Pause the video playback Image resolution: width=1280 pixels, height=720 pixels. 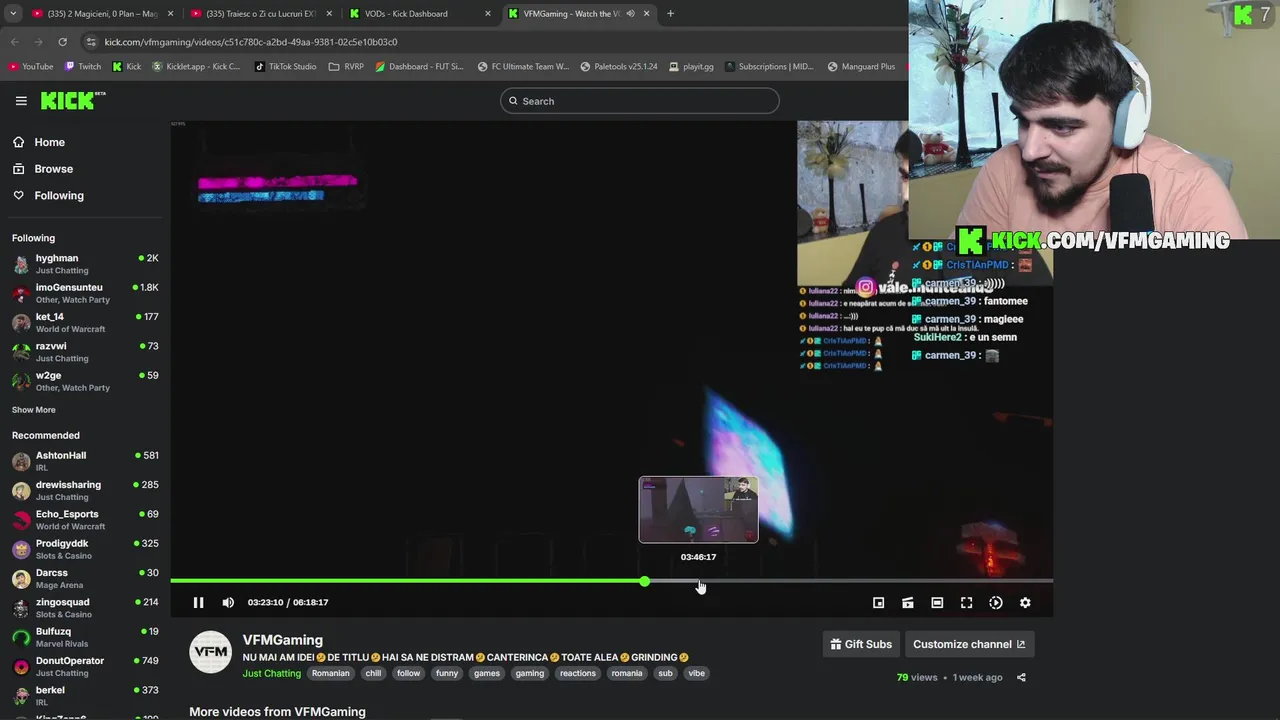coord(198,602)
